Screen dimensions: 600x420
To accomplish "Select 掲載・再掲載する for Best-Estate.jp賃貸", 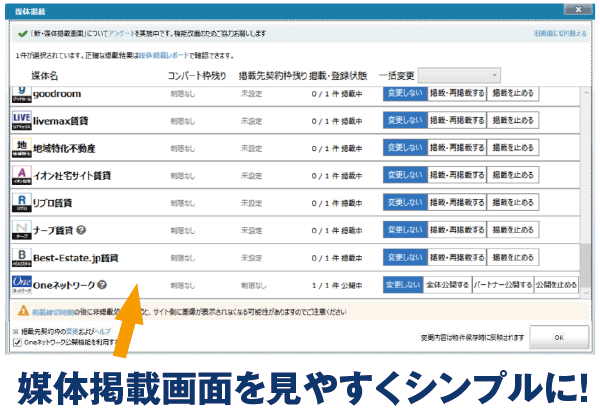I will click(x=457, y=257).
